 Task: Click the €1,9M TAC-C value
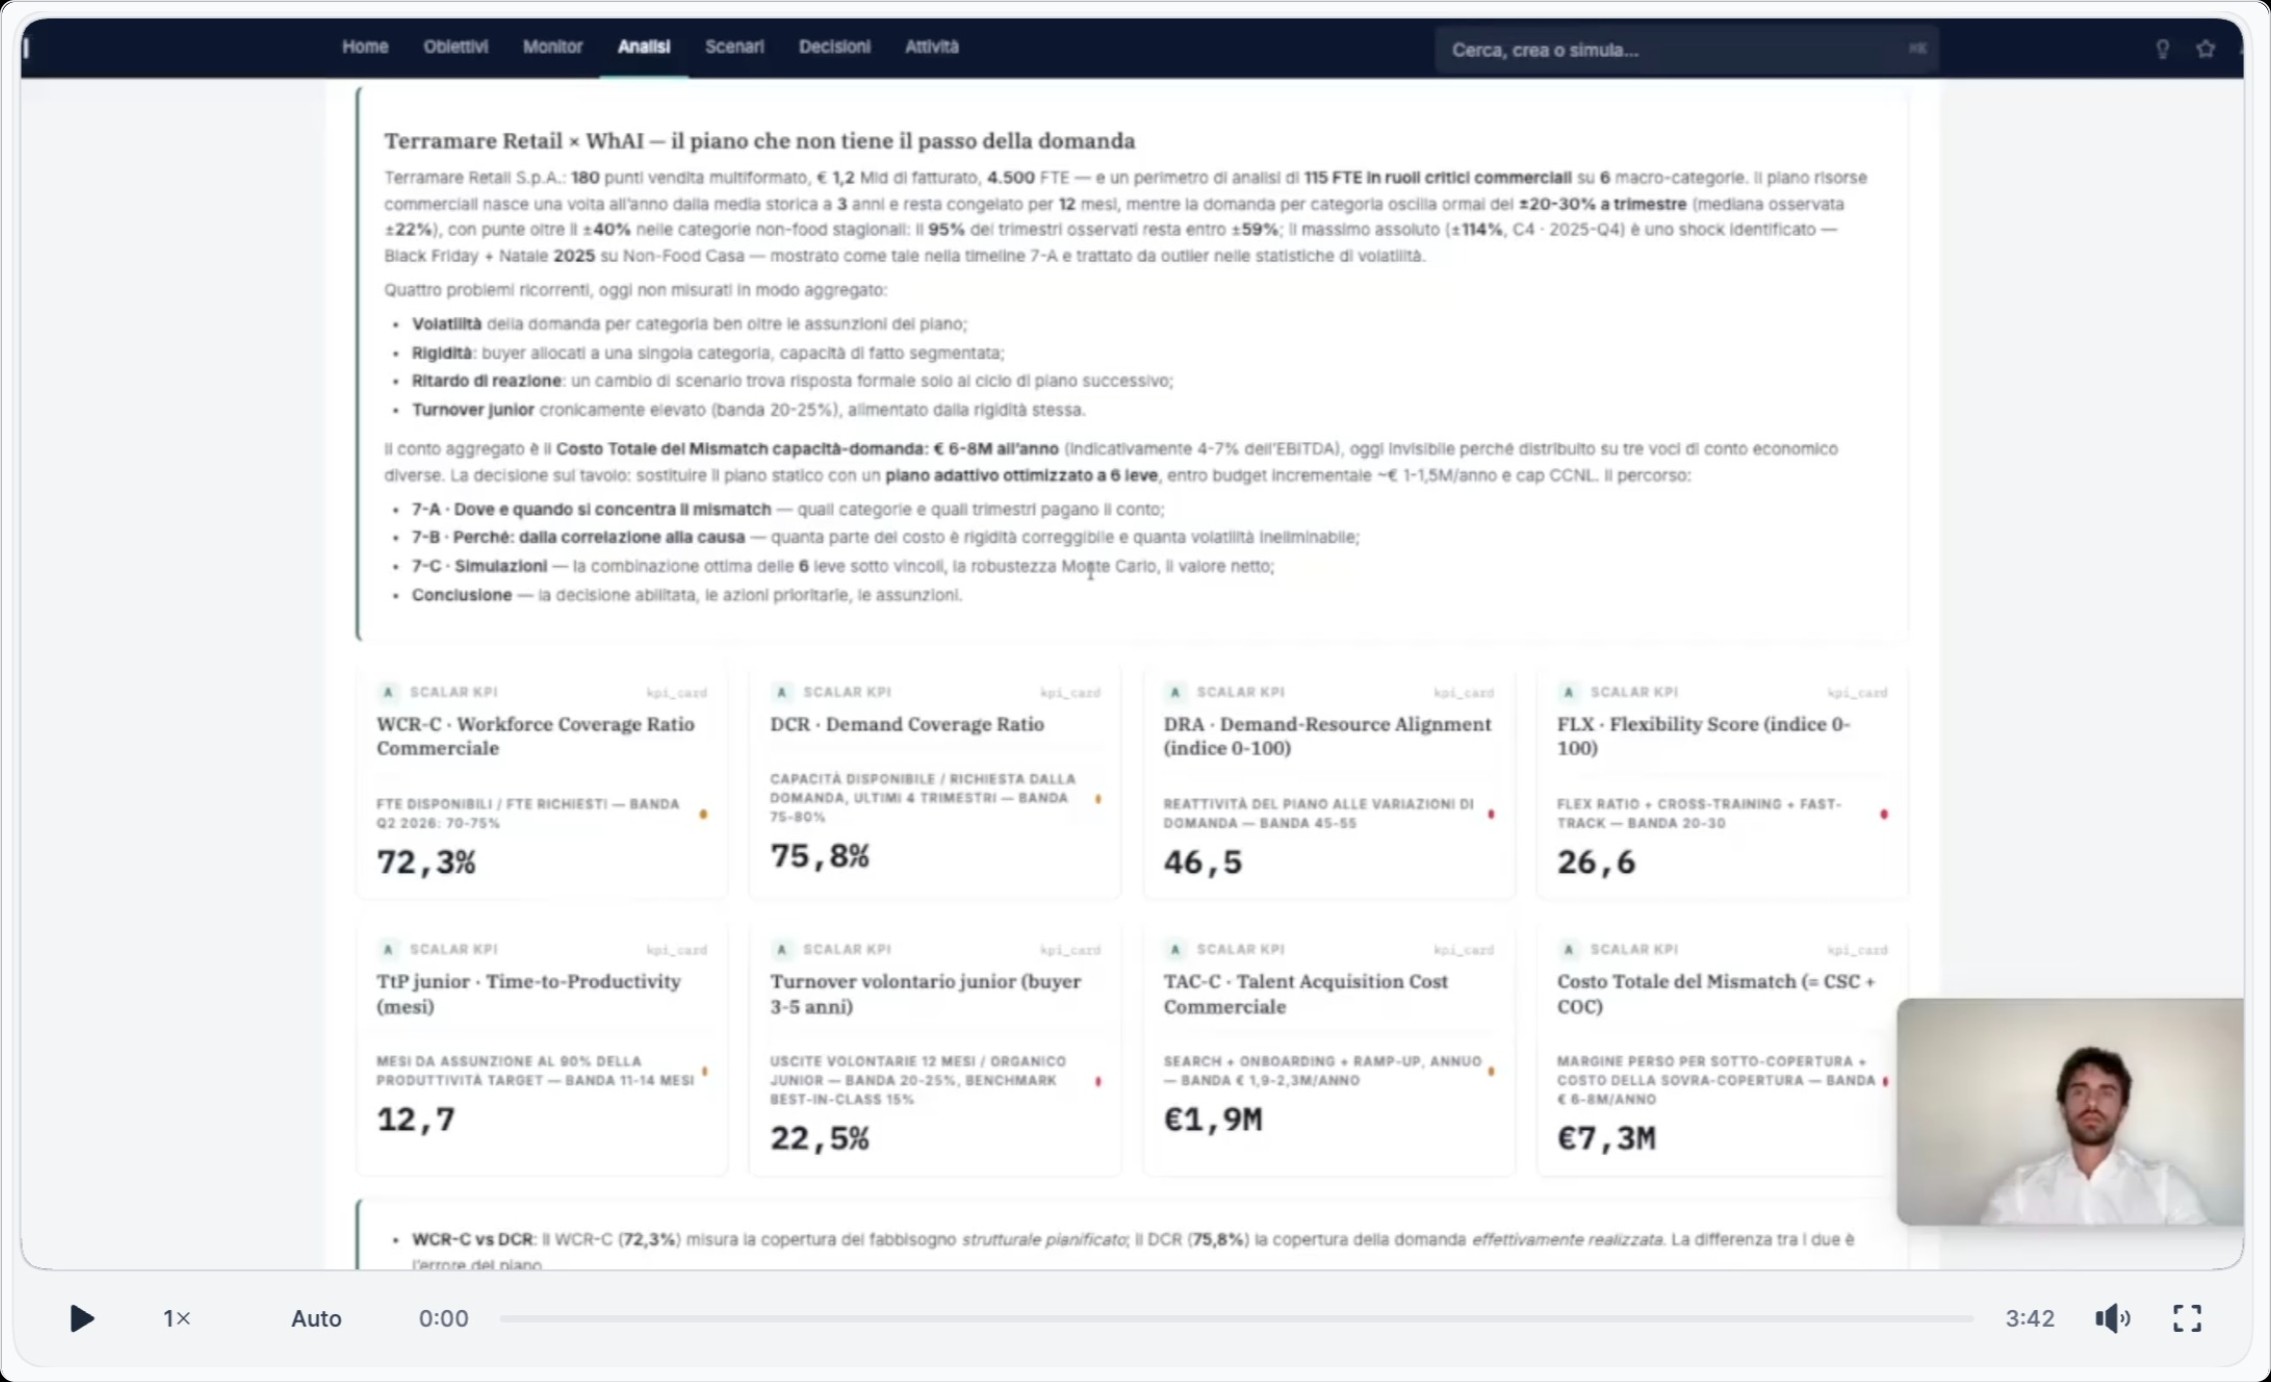tap(1213, 1119)
